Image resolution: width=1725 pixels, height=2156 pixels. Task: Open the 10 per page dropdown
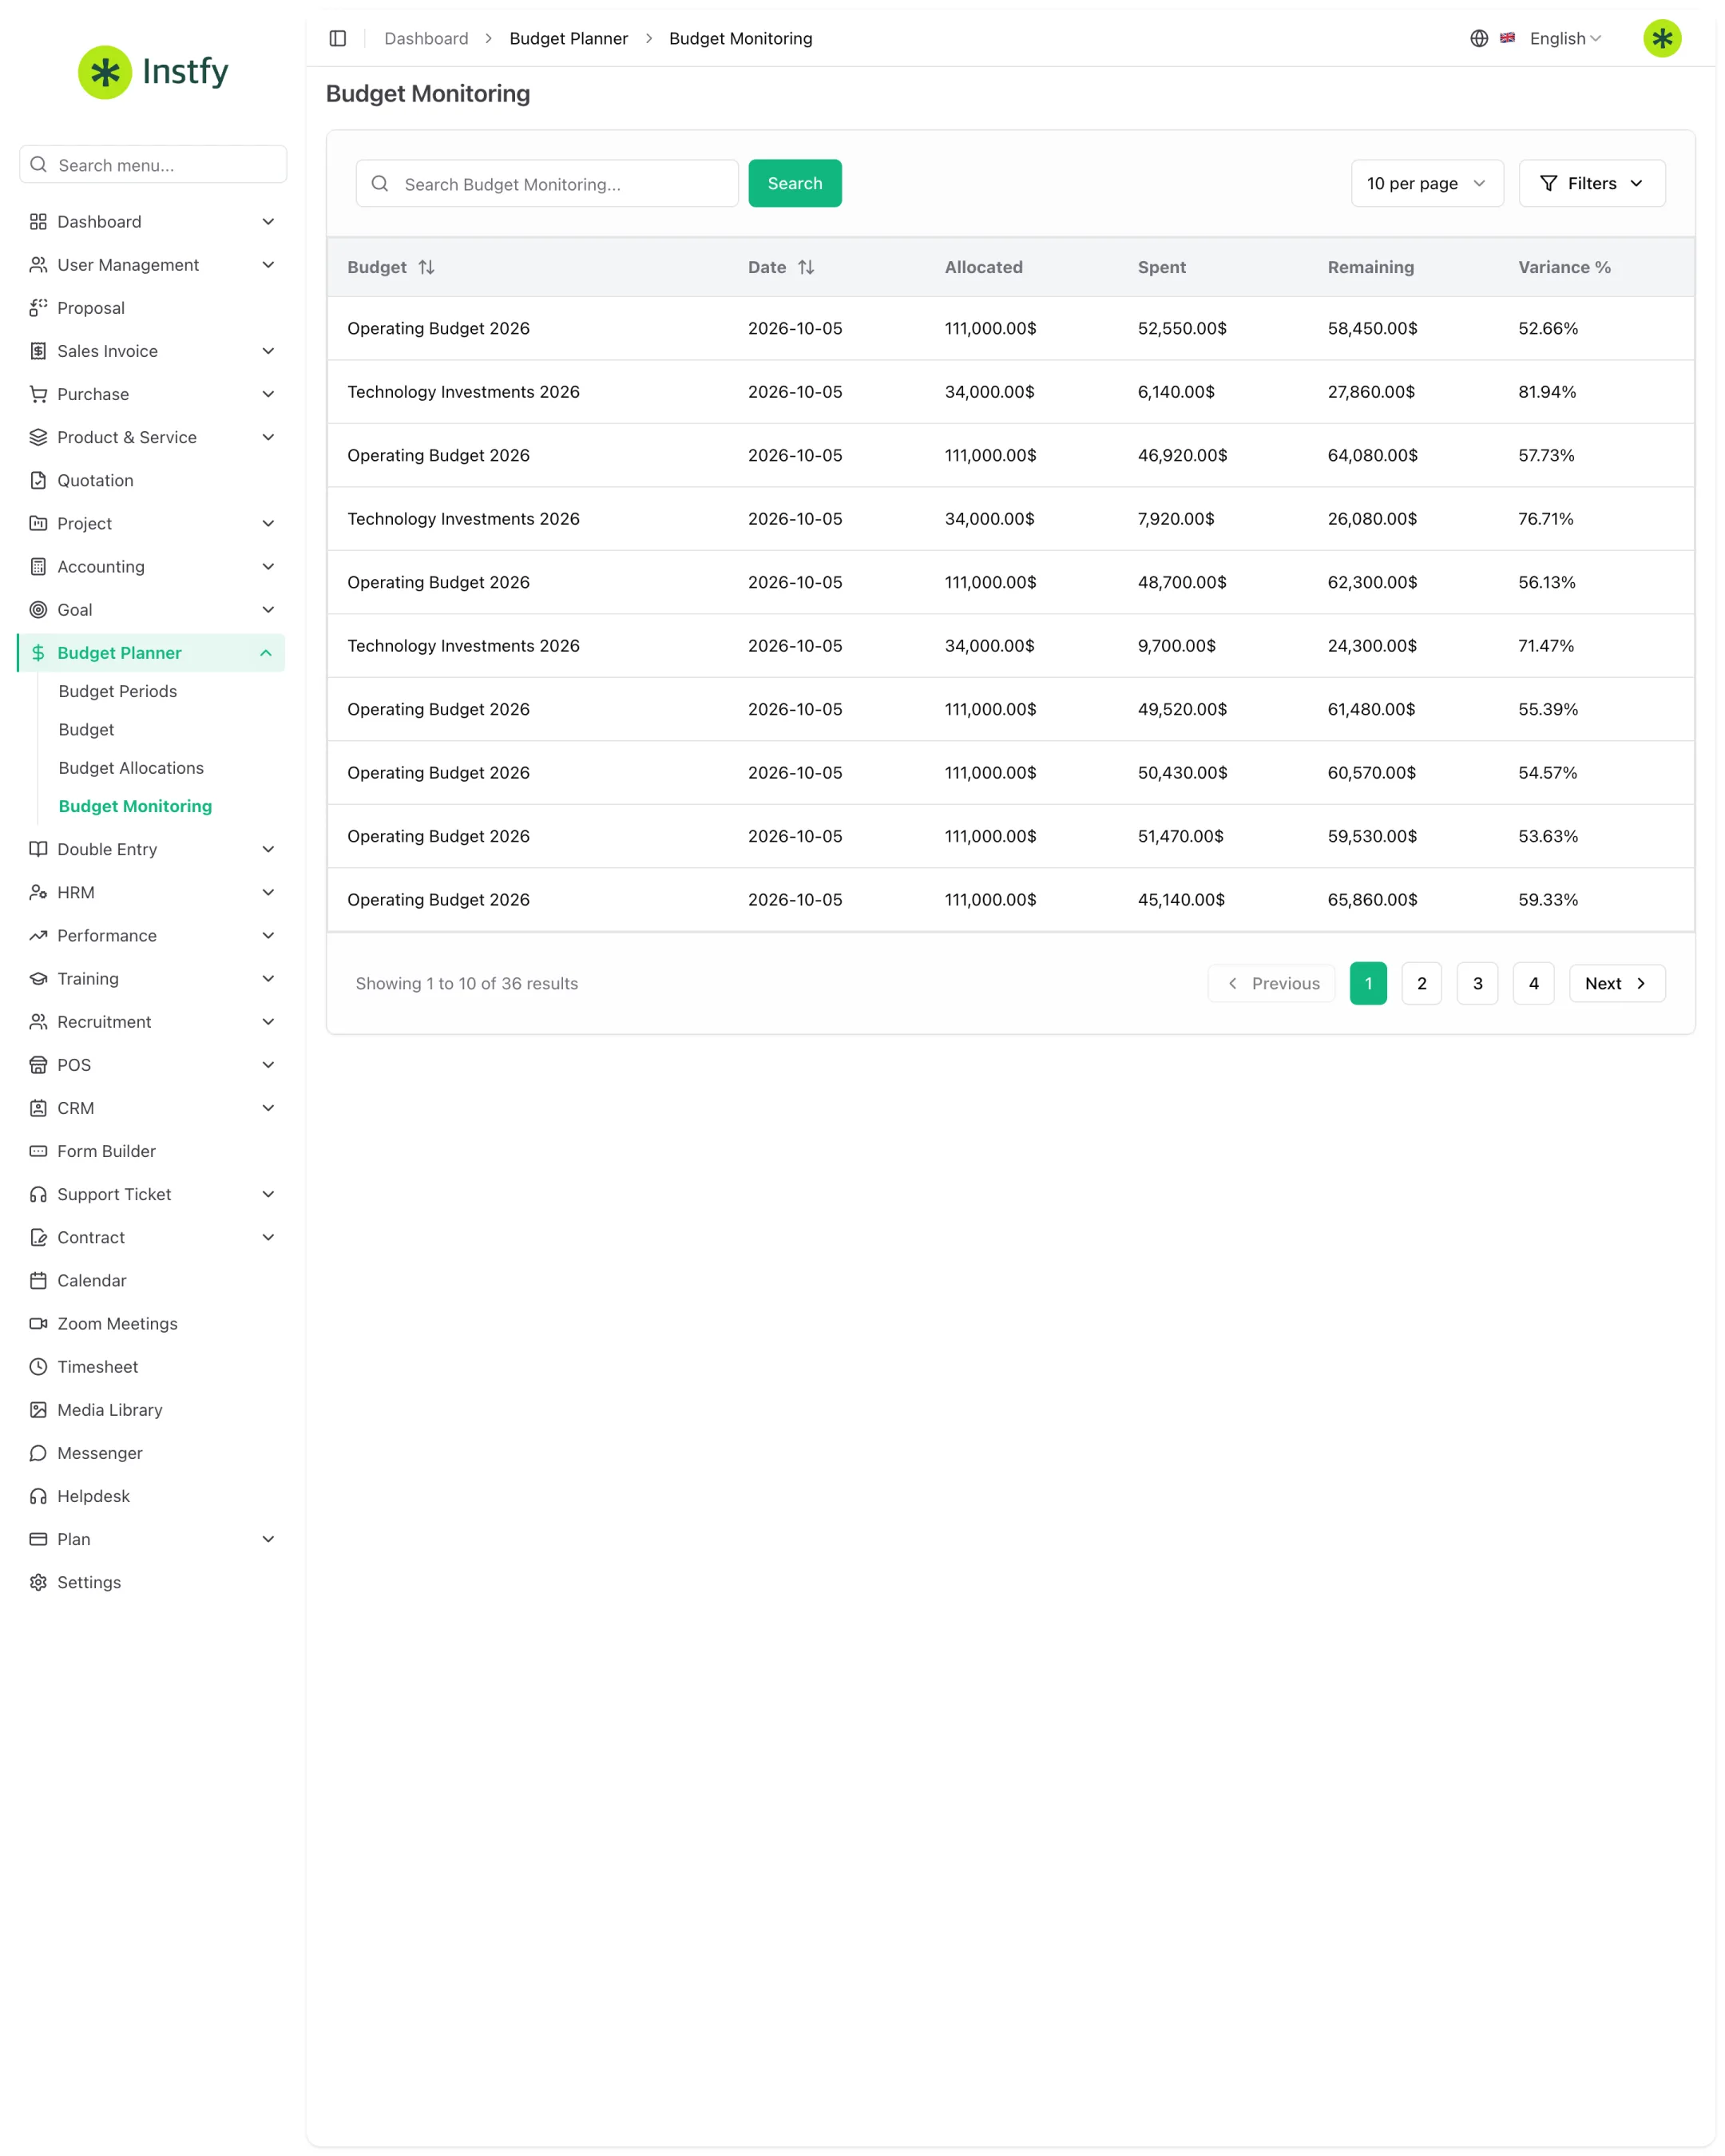1427,183
